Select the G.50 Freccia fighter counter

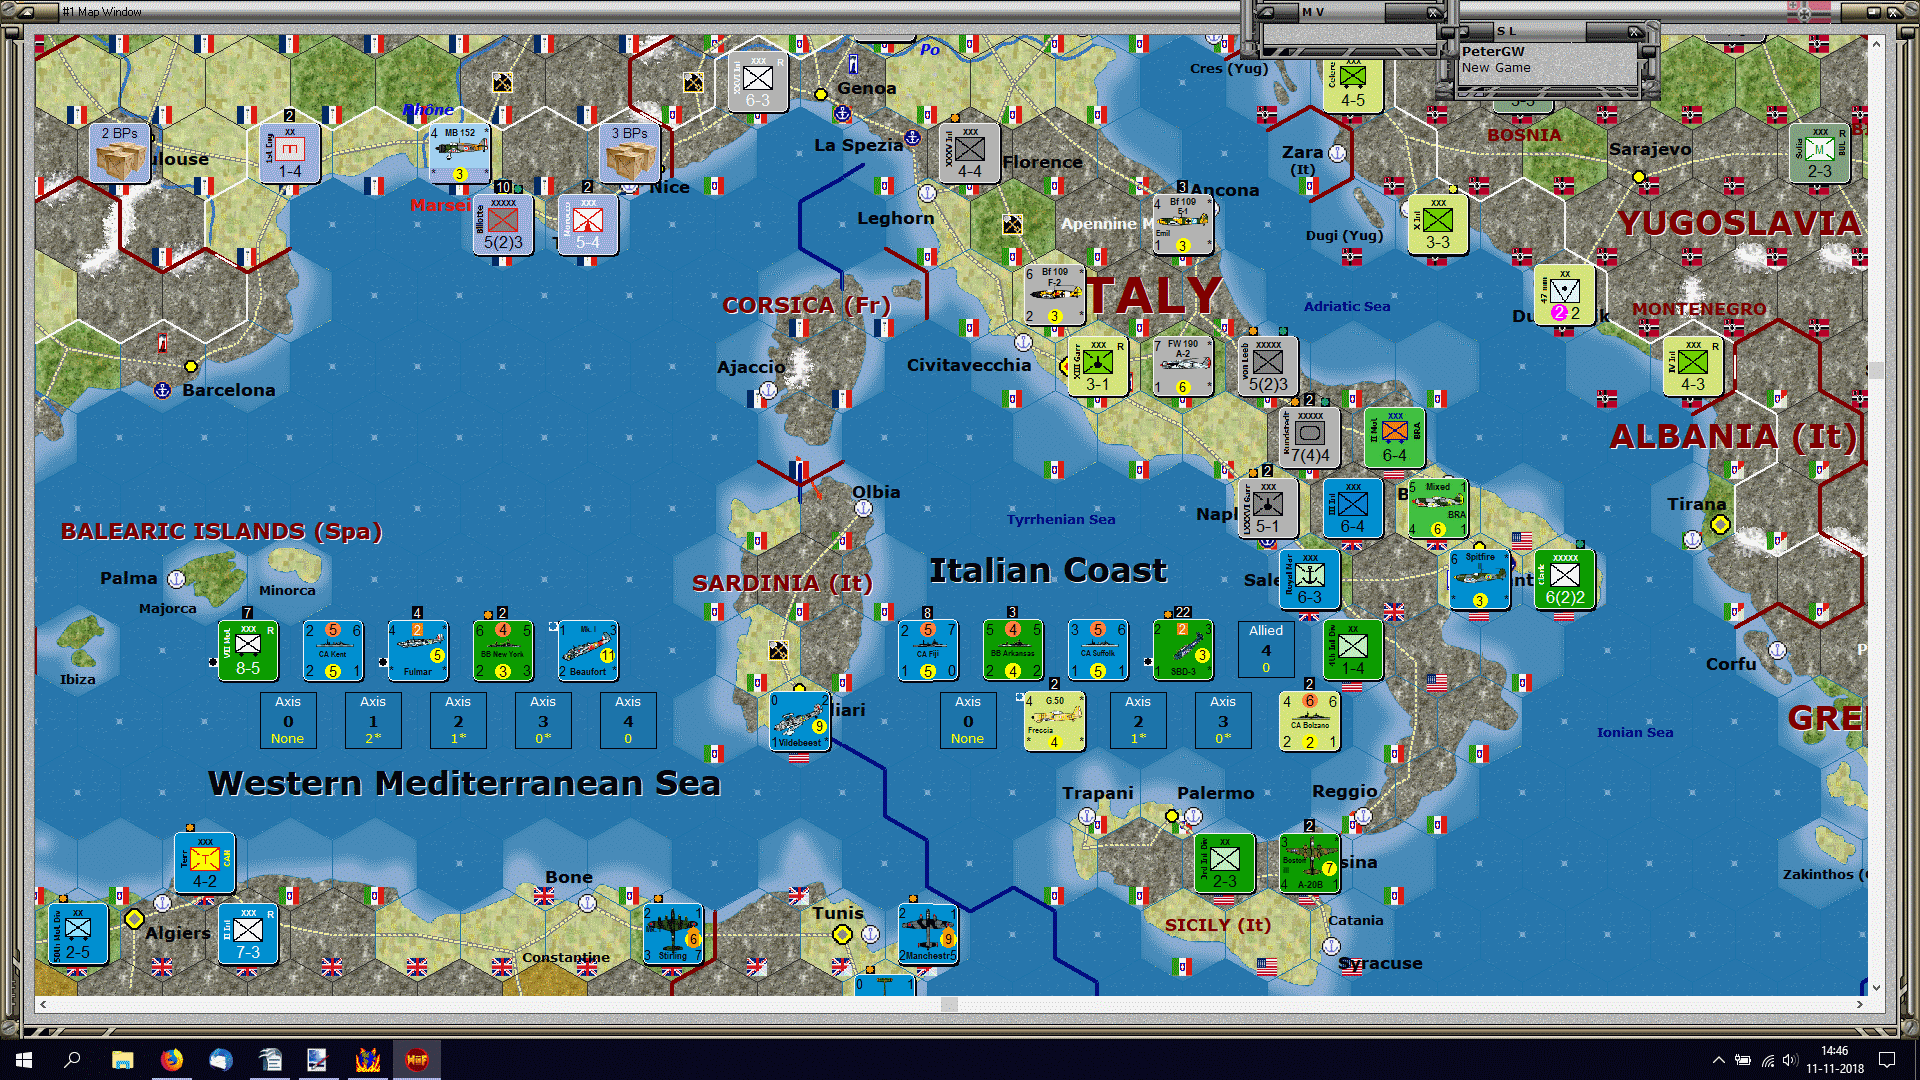tap(1053, 720)
